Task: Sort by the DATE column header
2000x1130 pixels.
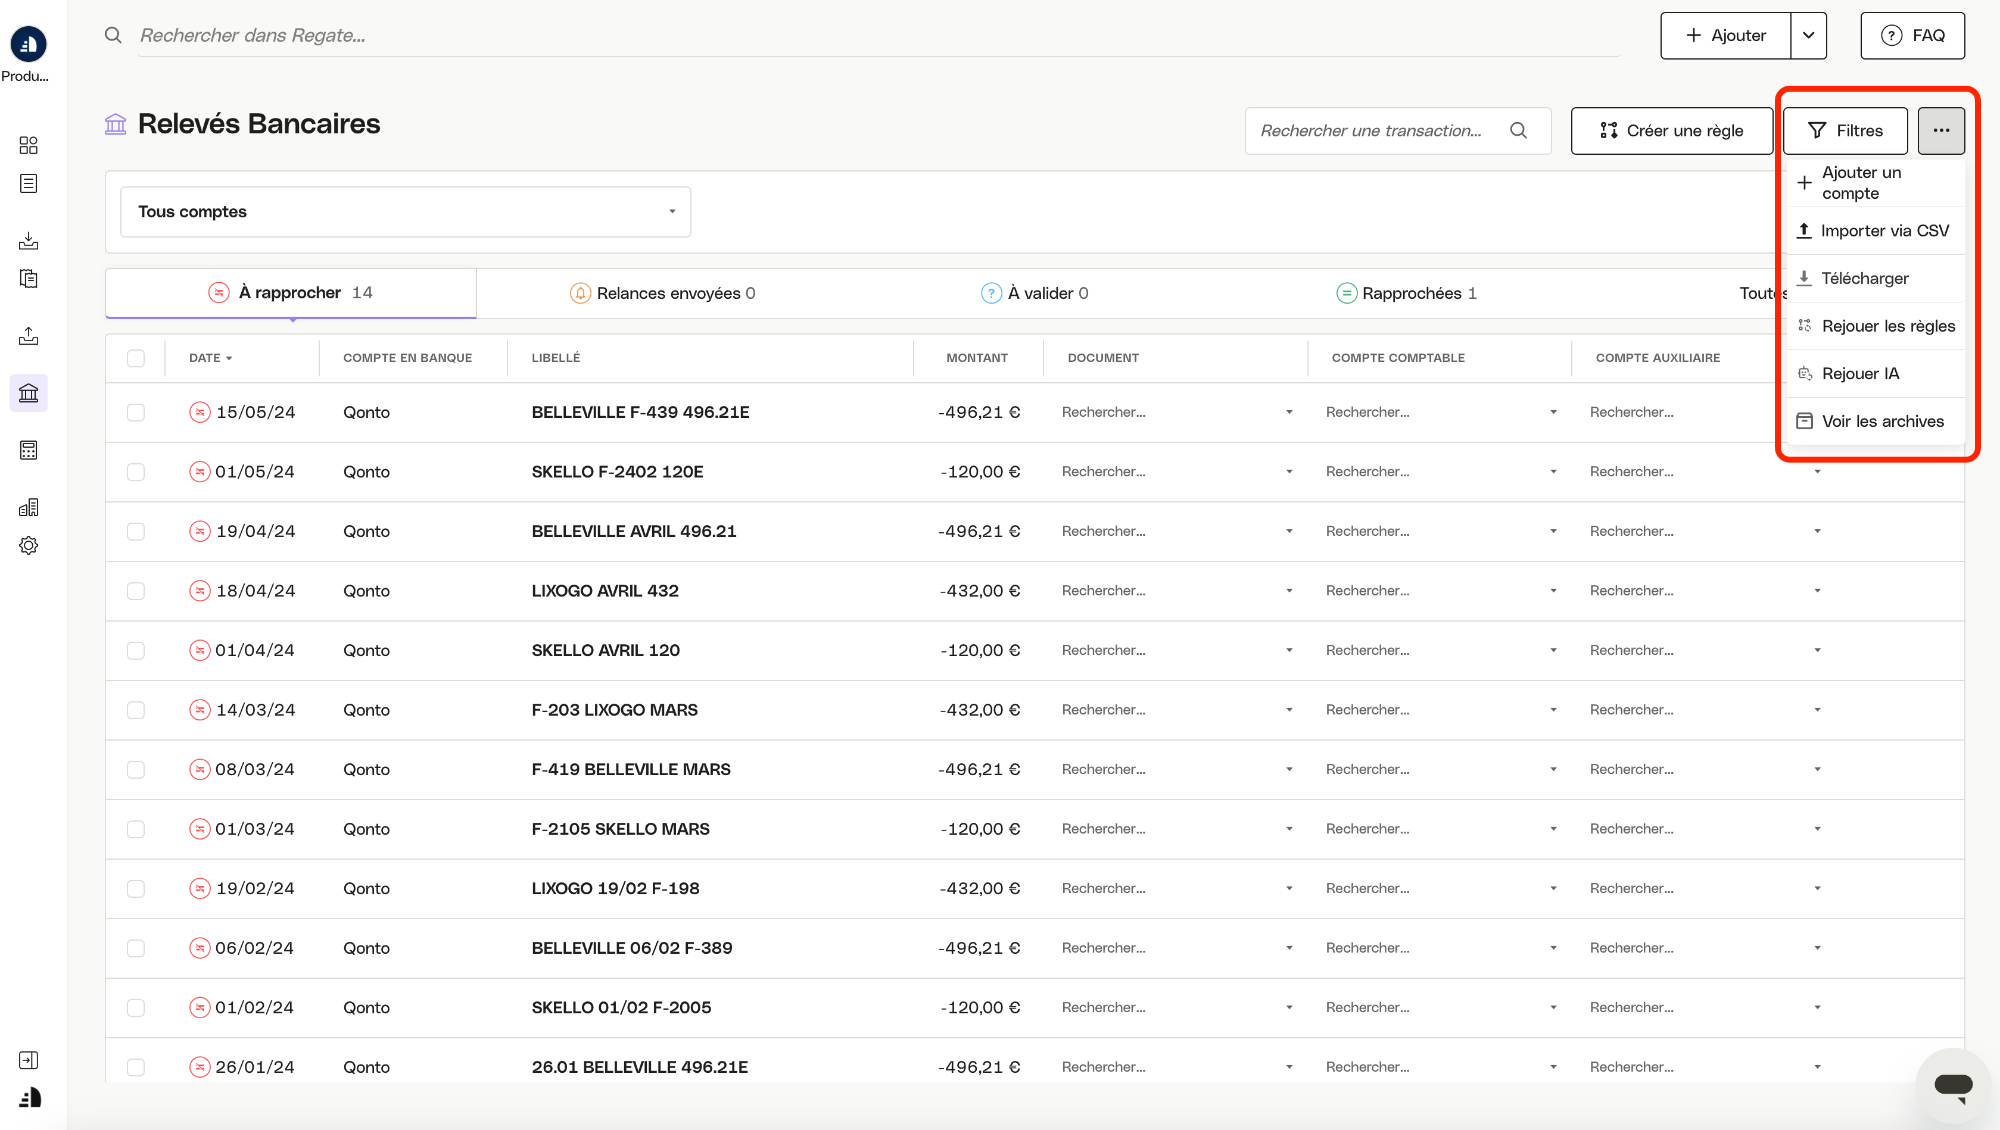Action: [x=210, y=358]
